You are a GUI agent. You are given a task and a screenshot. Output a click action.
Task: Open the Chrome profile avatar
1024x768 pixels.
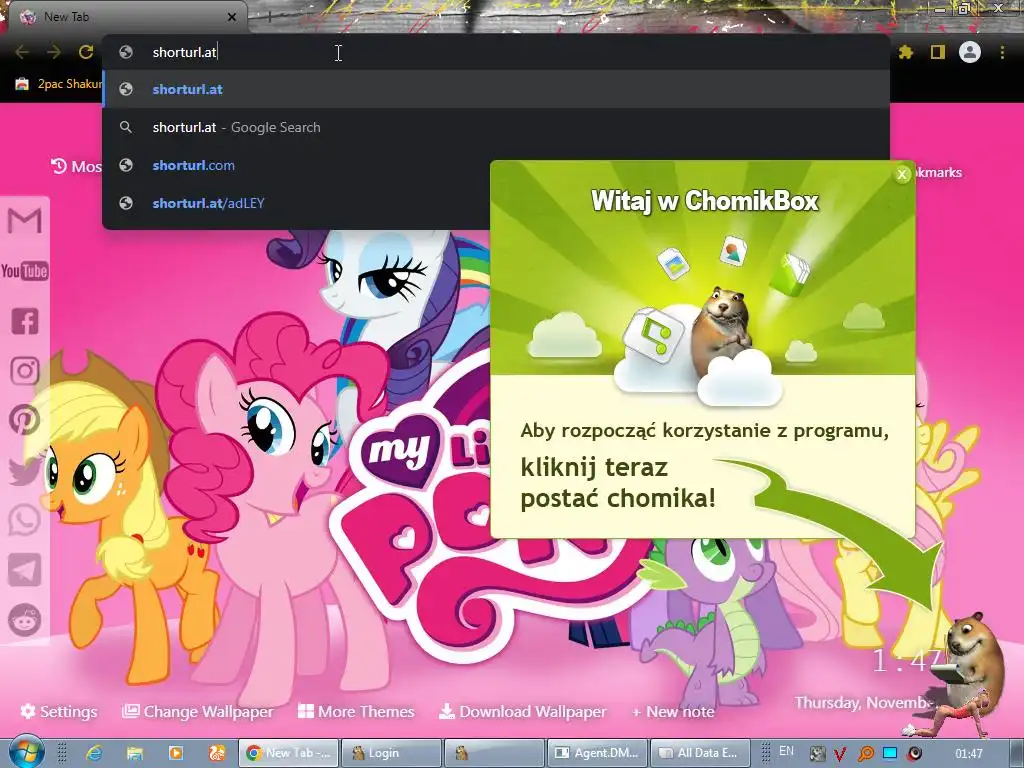pos(970,52)
